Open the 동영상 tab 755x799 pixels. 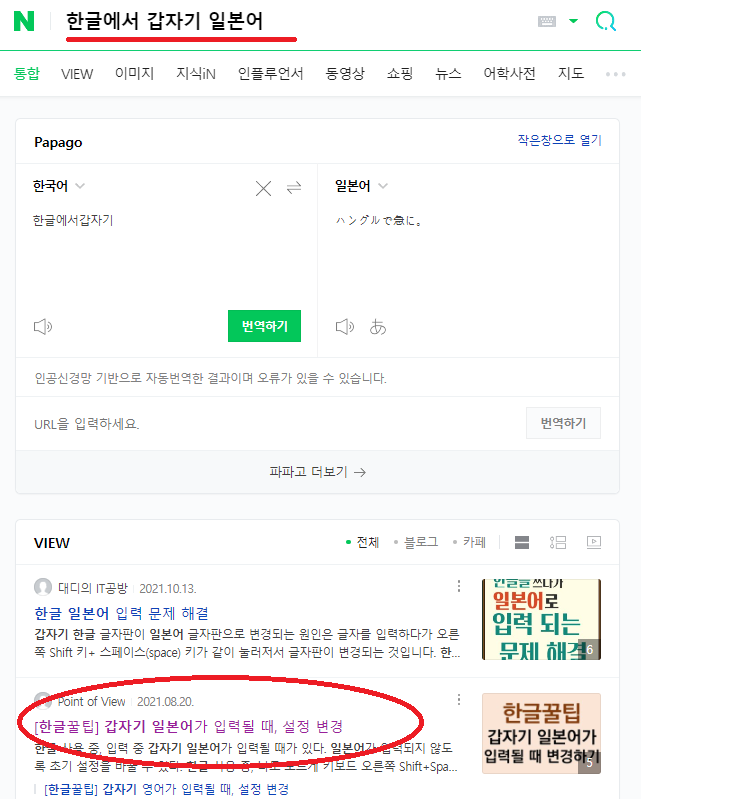345,73
